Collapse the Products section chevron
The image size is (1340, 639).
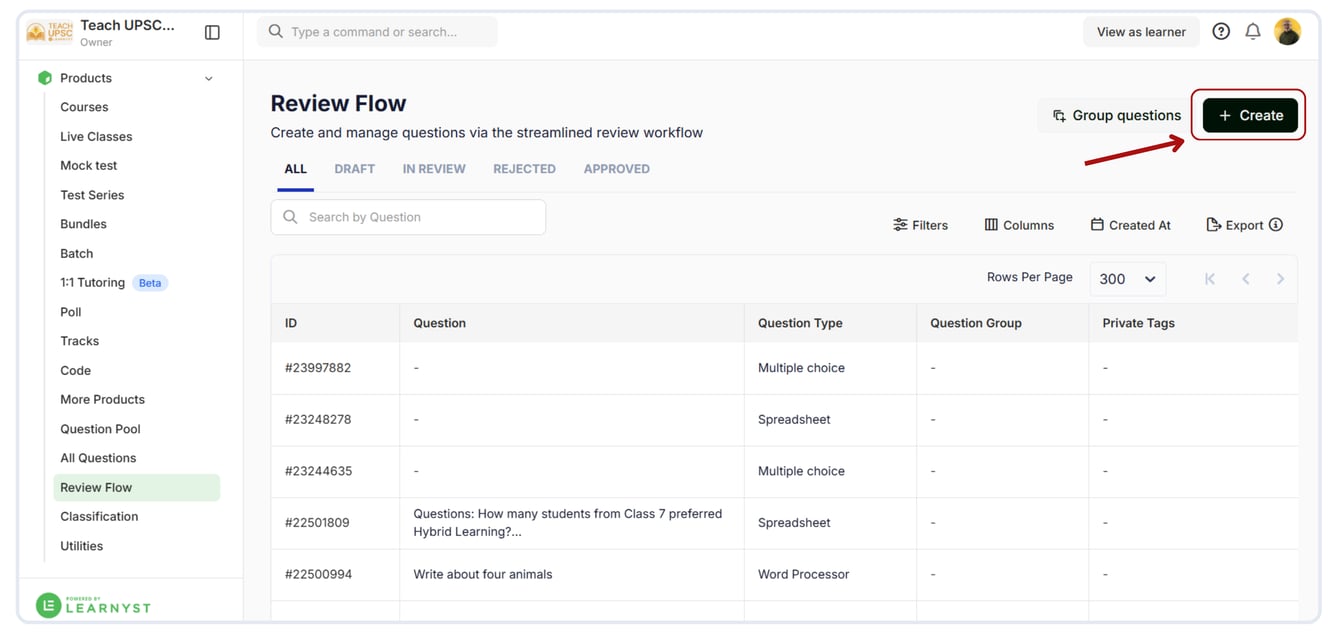[209, 78]
